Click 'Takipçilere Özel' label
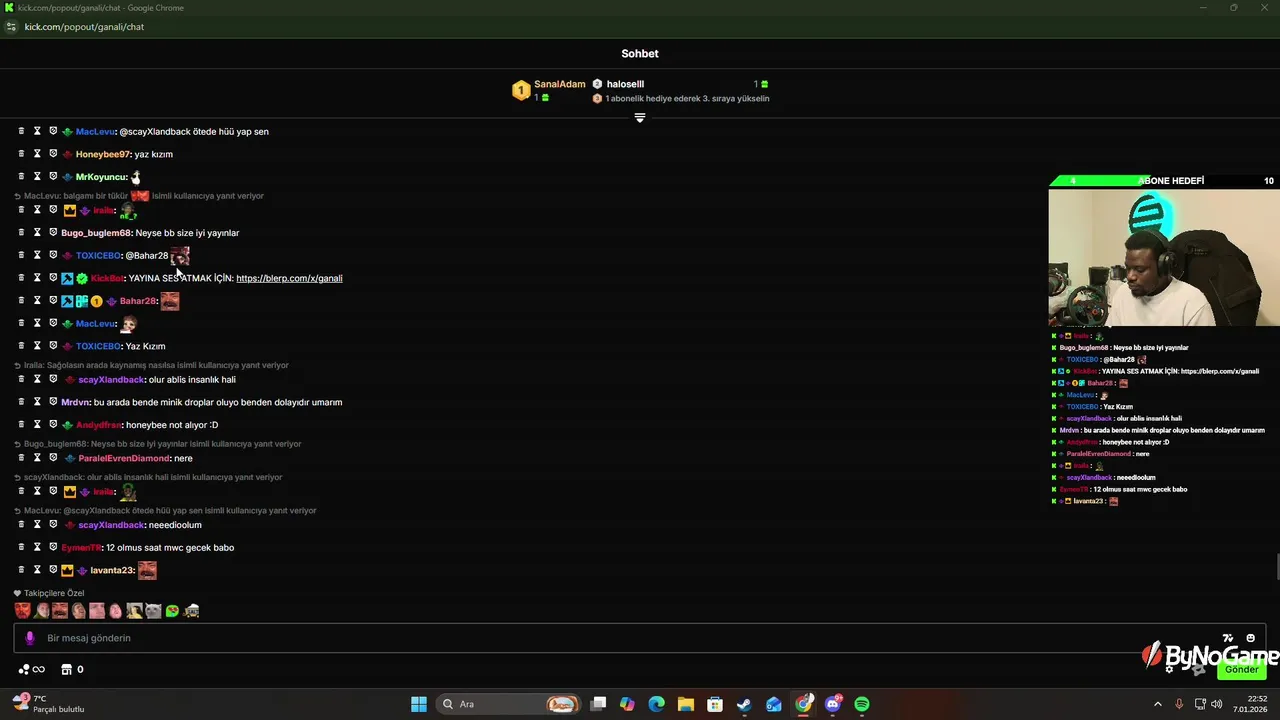 tap(54, 593)
